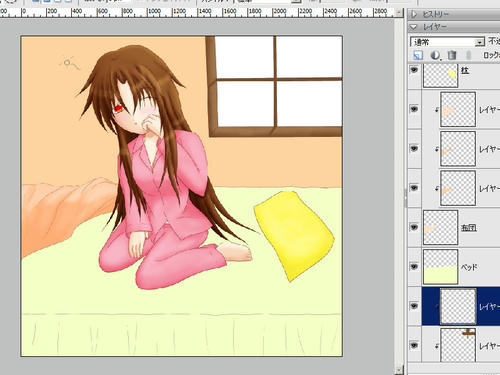500x375 pixels.
Task: Click the scroll-up arrow beside the ruler
Action: (x=399, y=13)
